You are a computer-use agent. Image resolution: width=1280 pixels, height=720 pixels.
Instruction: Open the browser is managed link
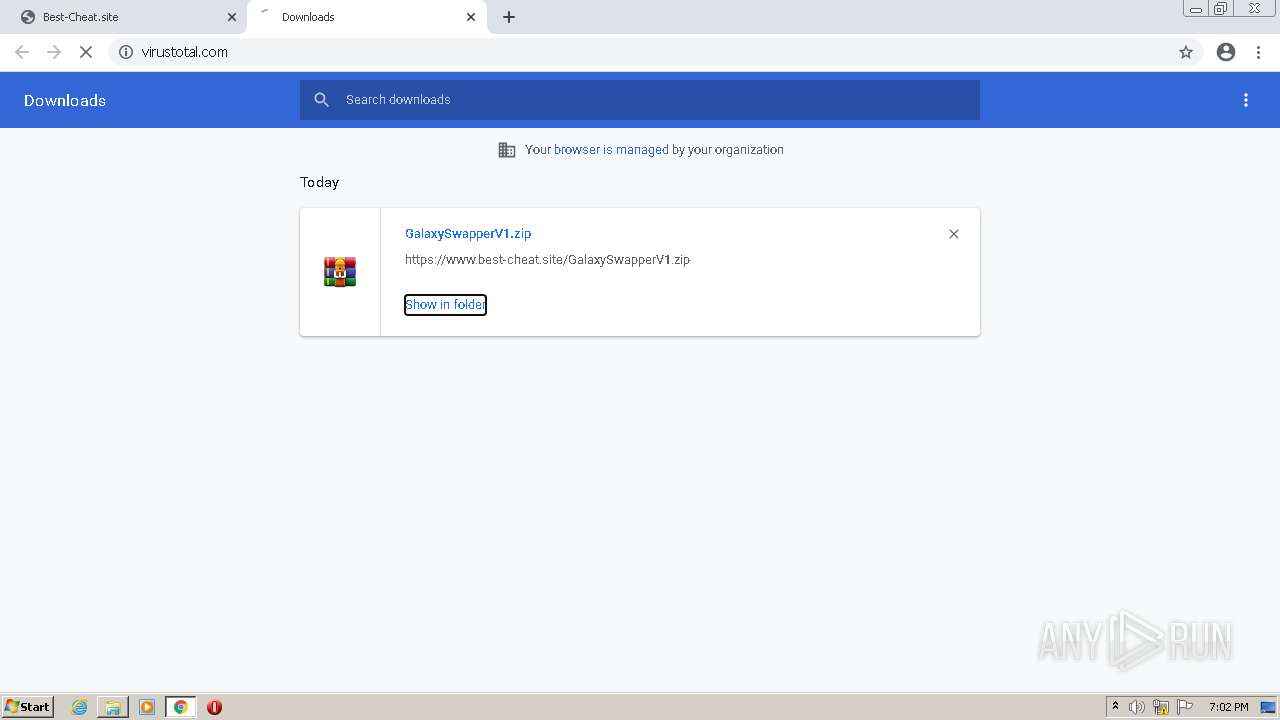(x=611, y=150)
